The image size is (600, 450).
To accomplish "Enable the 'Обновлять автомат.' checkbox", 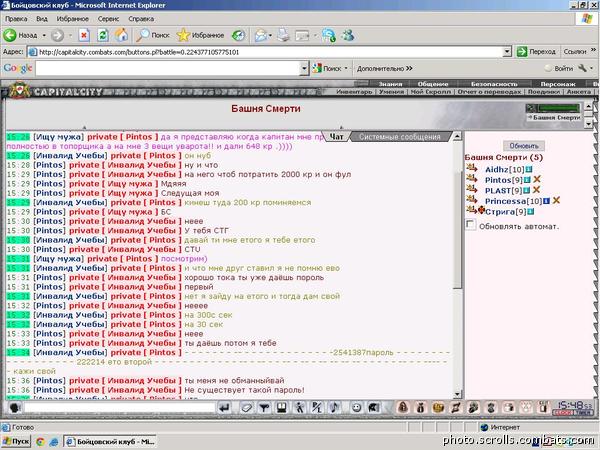I will 470,225.
